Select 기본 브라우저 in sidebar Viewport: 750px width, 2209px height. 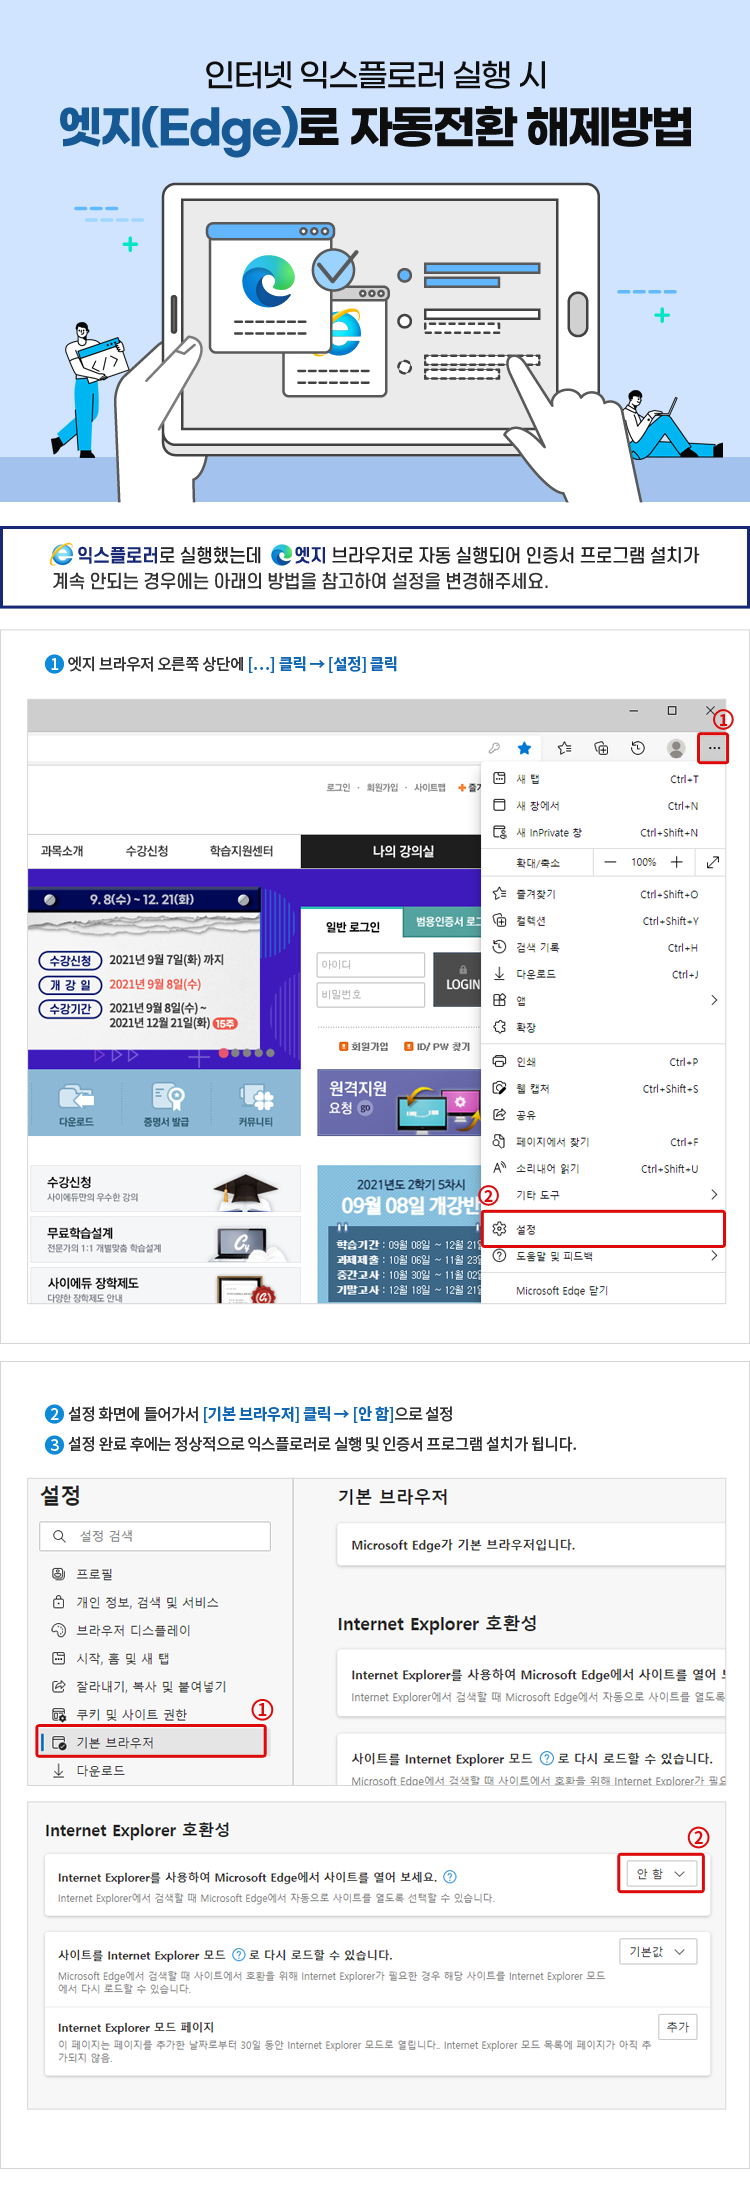point(152,1741)
